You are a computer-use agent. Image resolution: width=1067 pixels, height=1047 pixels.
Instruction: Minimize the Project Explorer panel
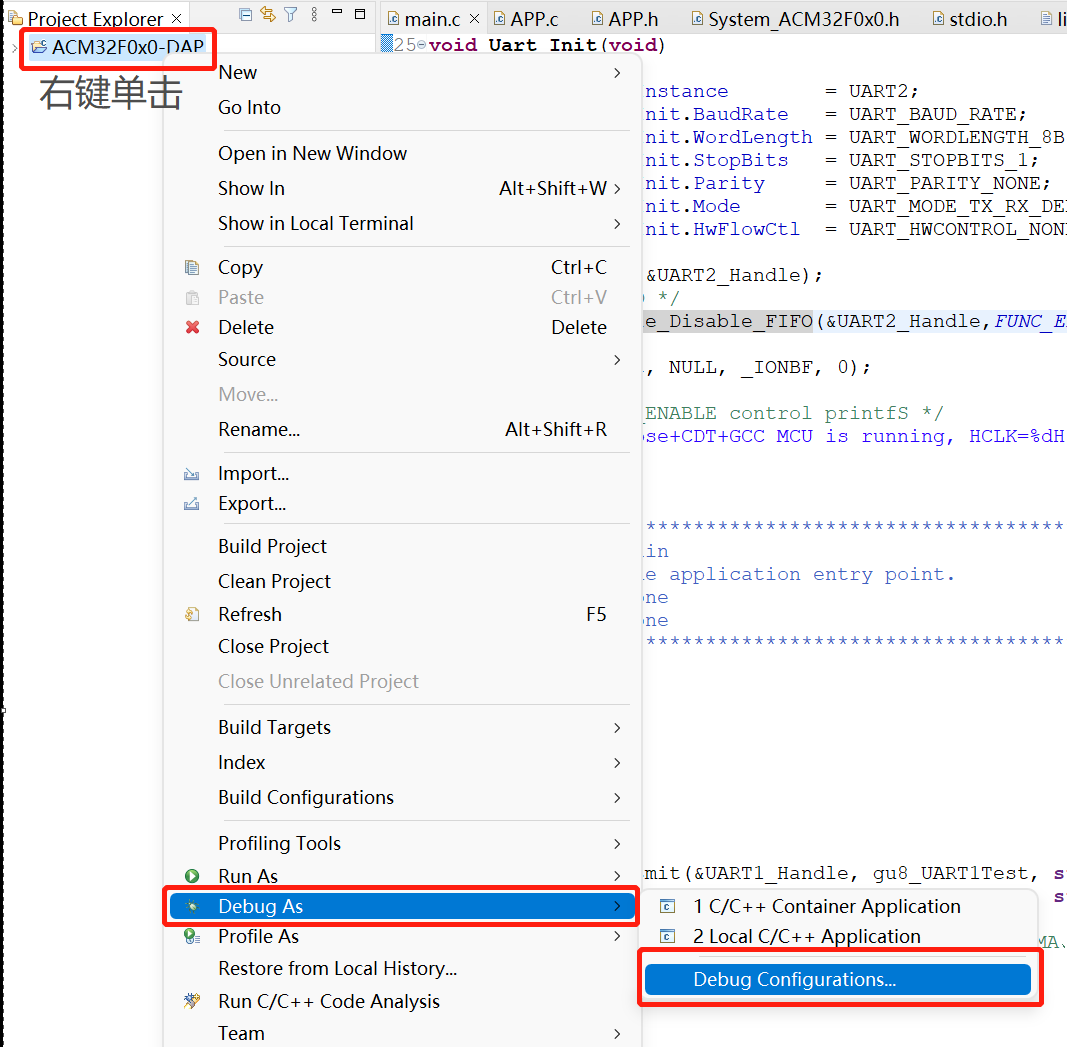[x=338, y=13]
